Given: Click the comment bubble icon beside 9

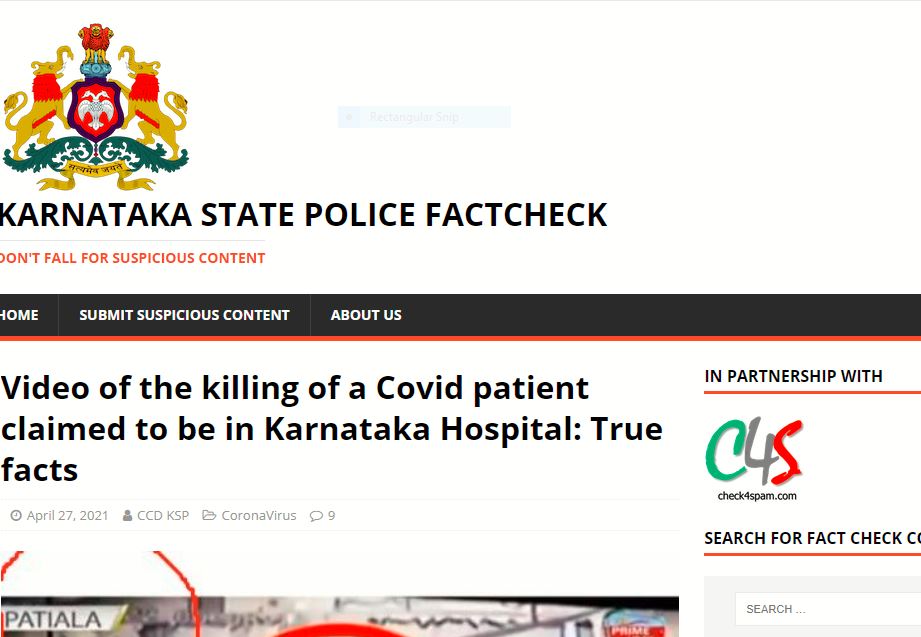Looking at the screenshot, I should coord(316,516).
